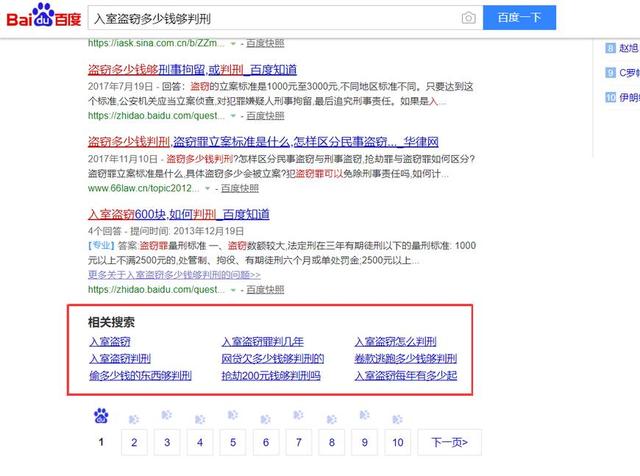
Task: Click 下一页> next page button
Action: tap(449, 443)
